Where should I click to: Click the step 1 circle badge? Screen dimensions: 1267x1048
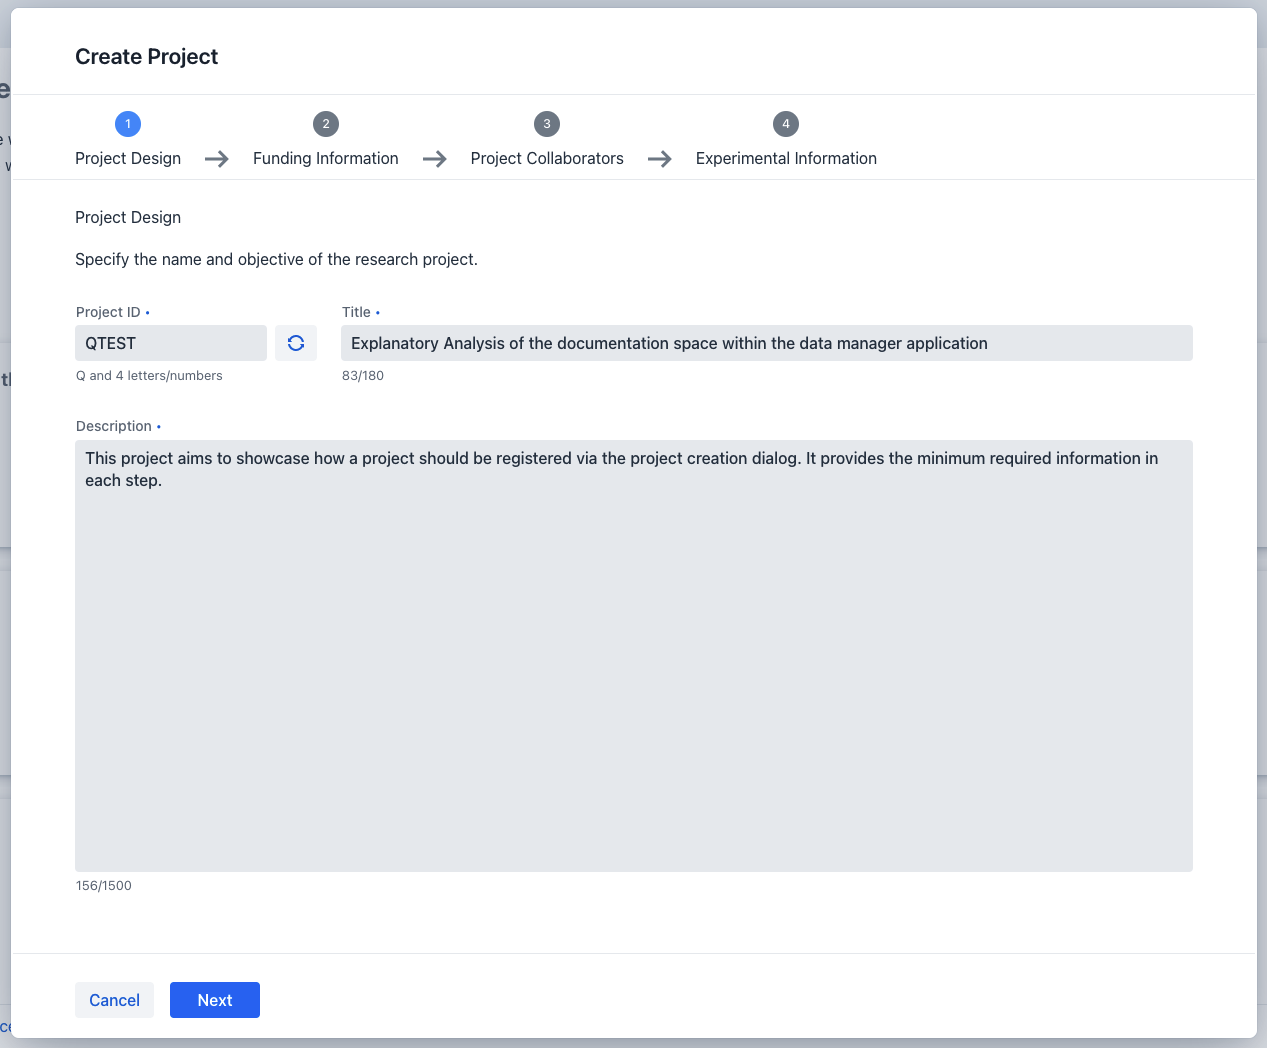(x=128, y=124)
